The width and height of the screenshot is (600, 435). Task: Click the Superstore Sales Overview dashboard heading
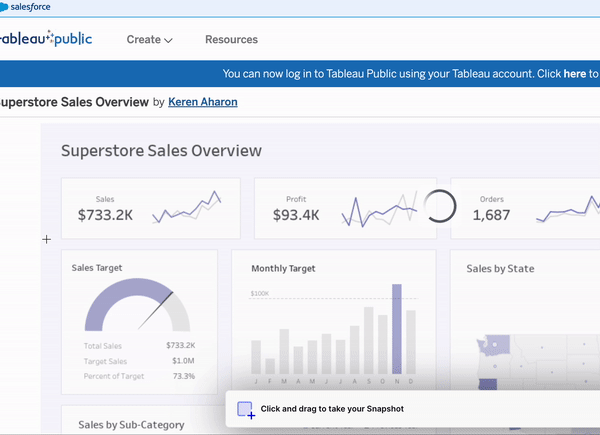point(161,150)
